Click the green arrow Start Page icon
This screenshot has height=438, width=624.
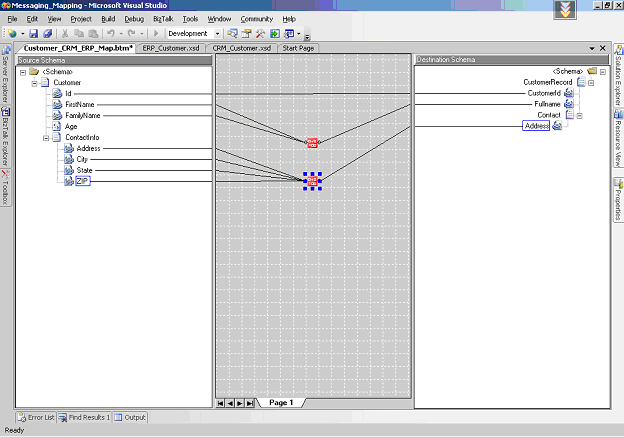click(275, 34)
